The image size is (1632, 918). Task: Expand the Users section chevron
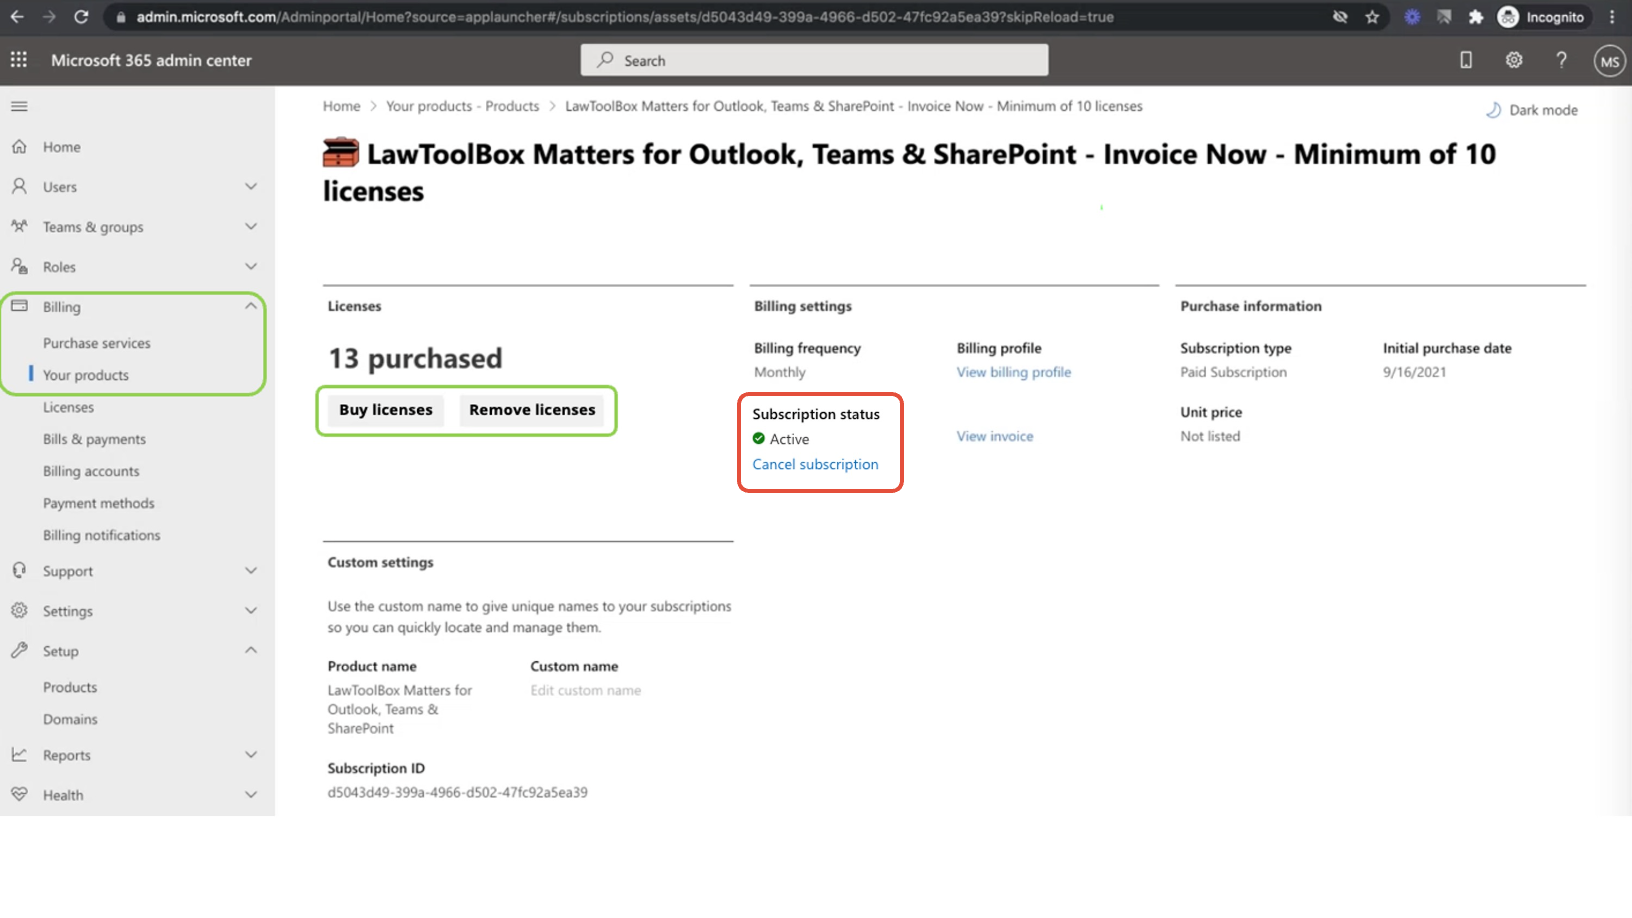(251, 186)
